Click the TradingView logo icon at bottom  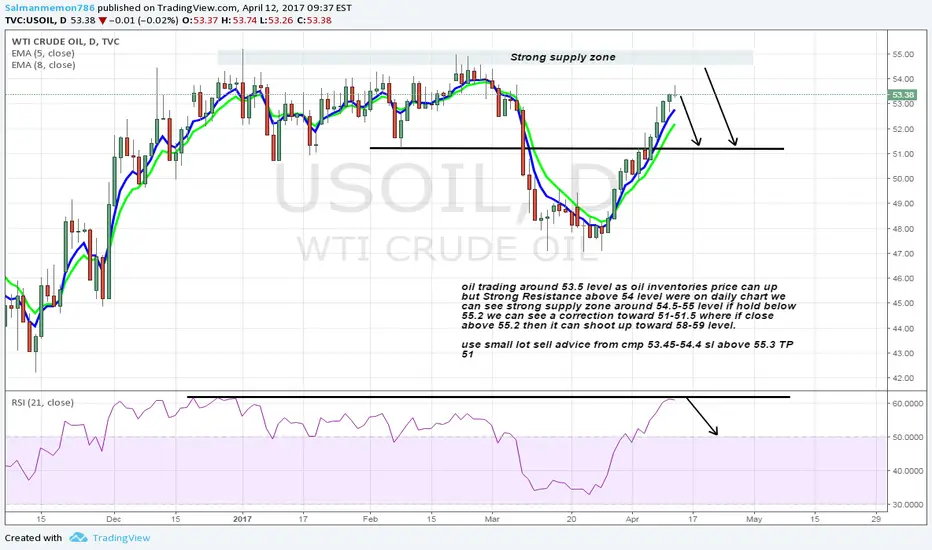78,538
